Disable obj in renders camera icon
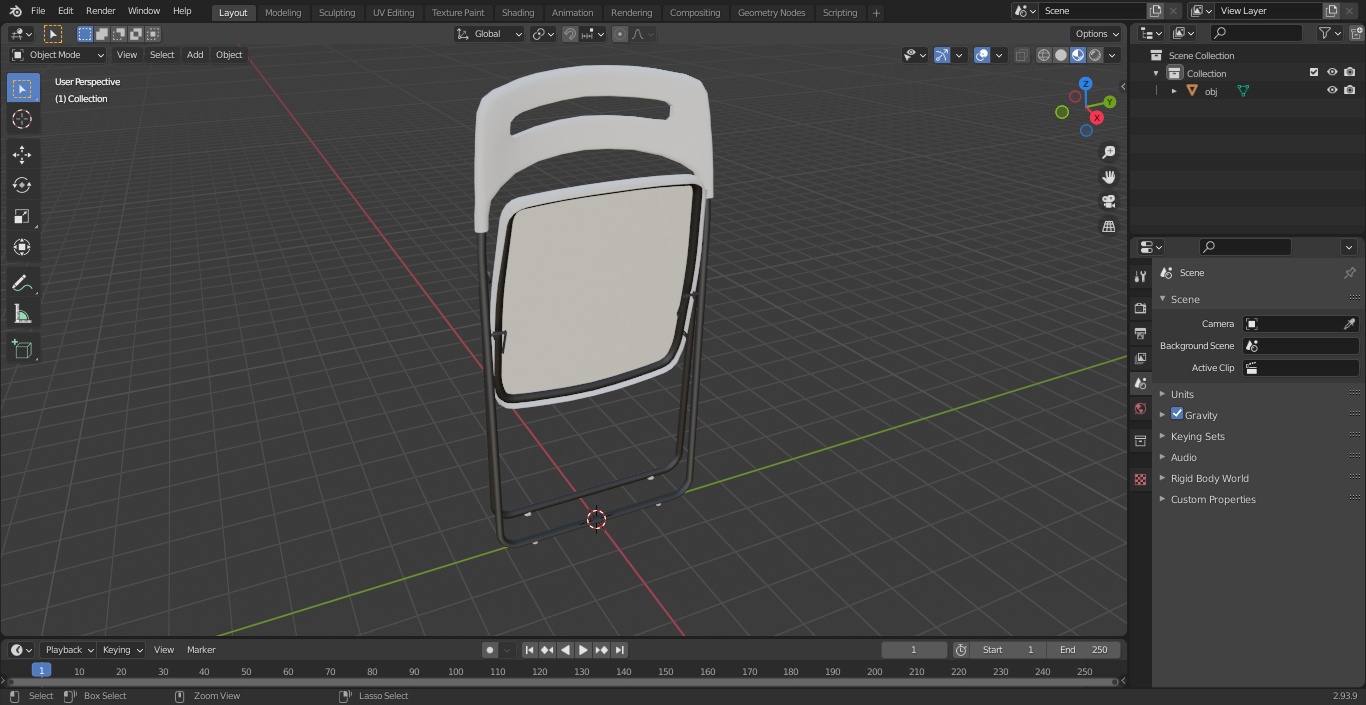This screenshot has width=1366, height=705. pos(1349,90)
